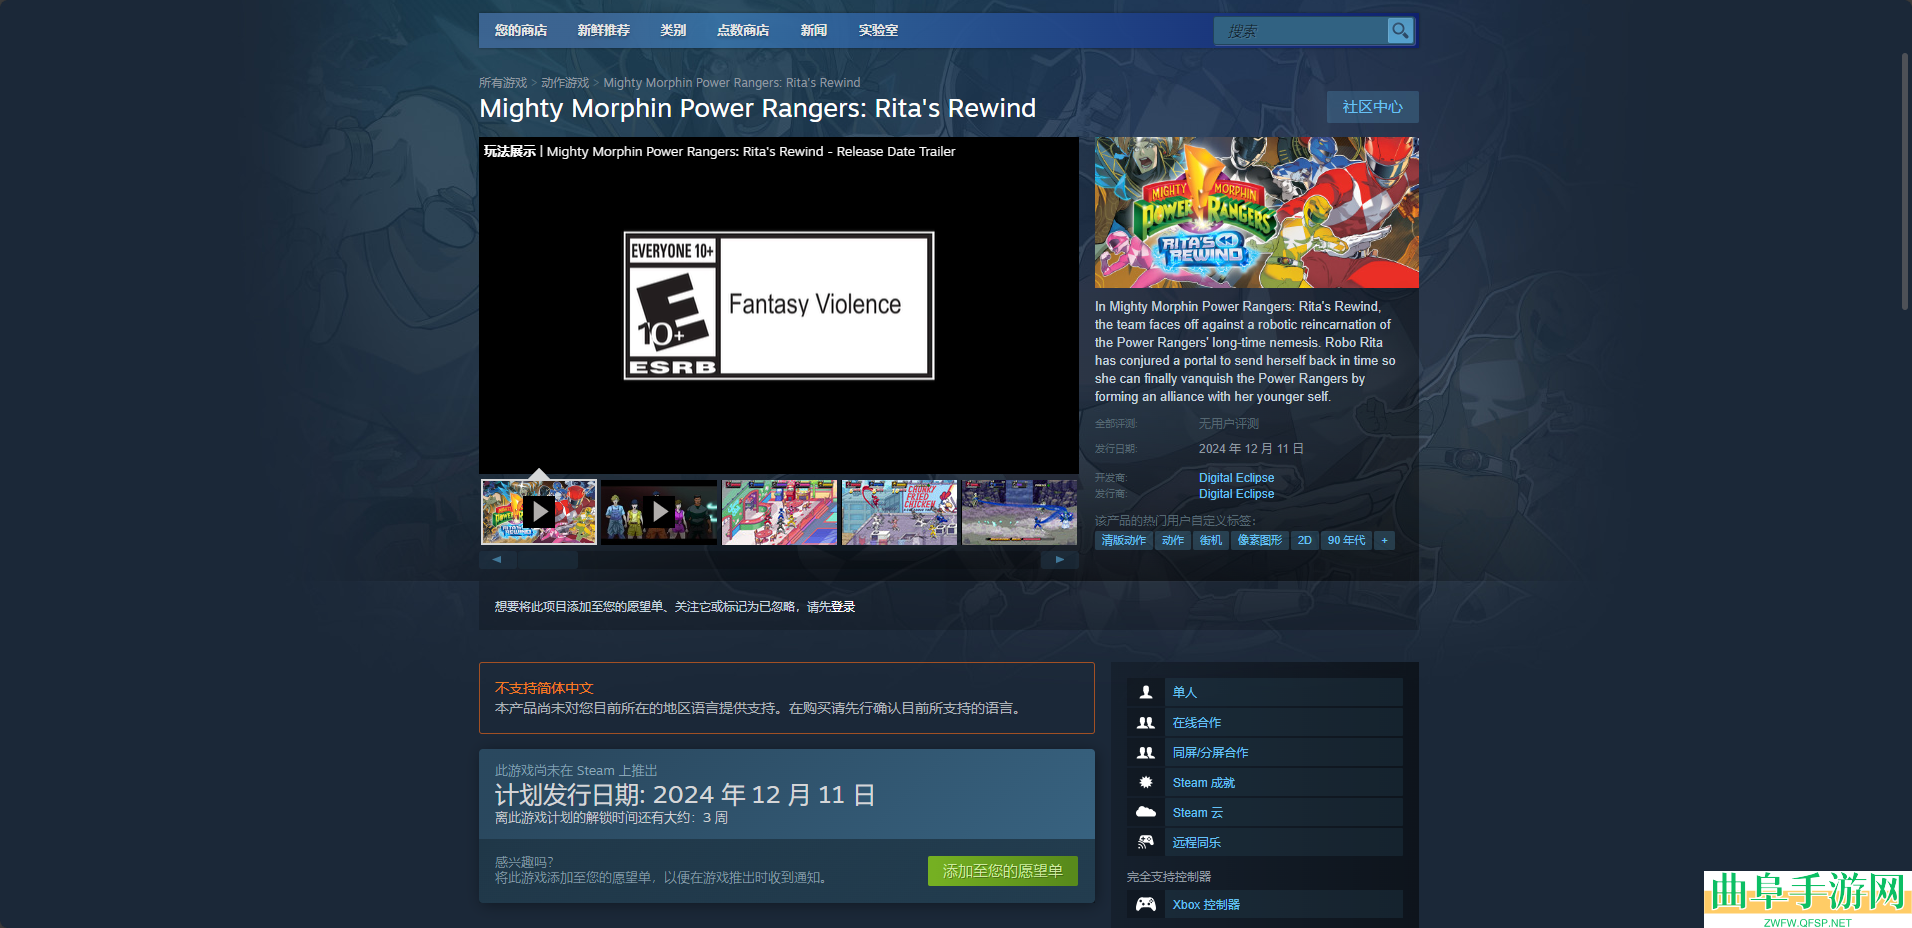This screenshot has width=1912, height=928.
Task: Open the 您的商店 menu
Action: point(521,31)
